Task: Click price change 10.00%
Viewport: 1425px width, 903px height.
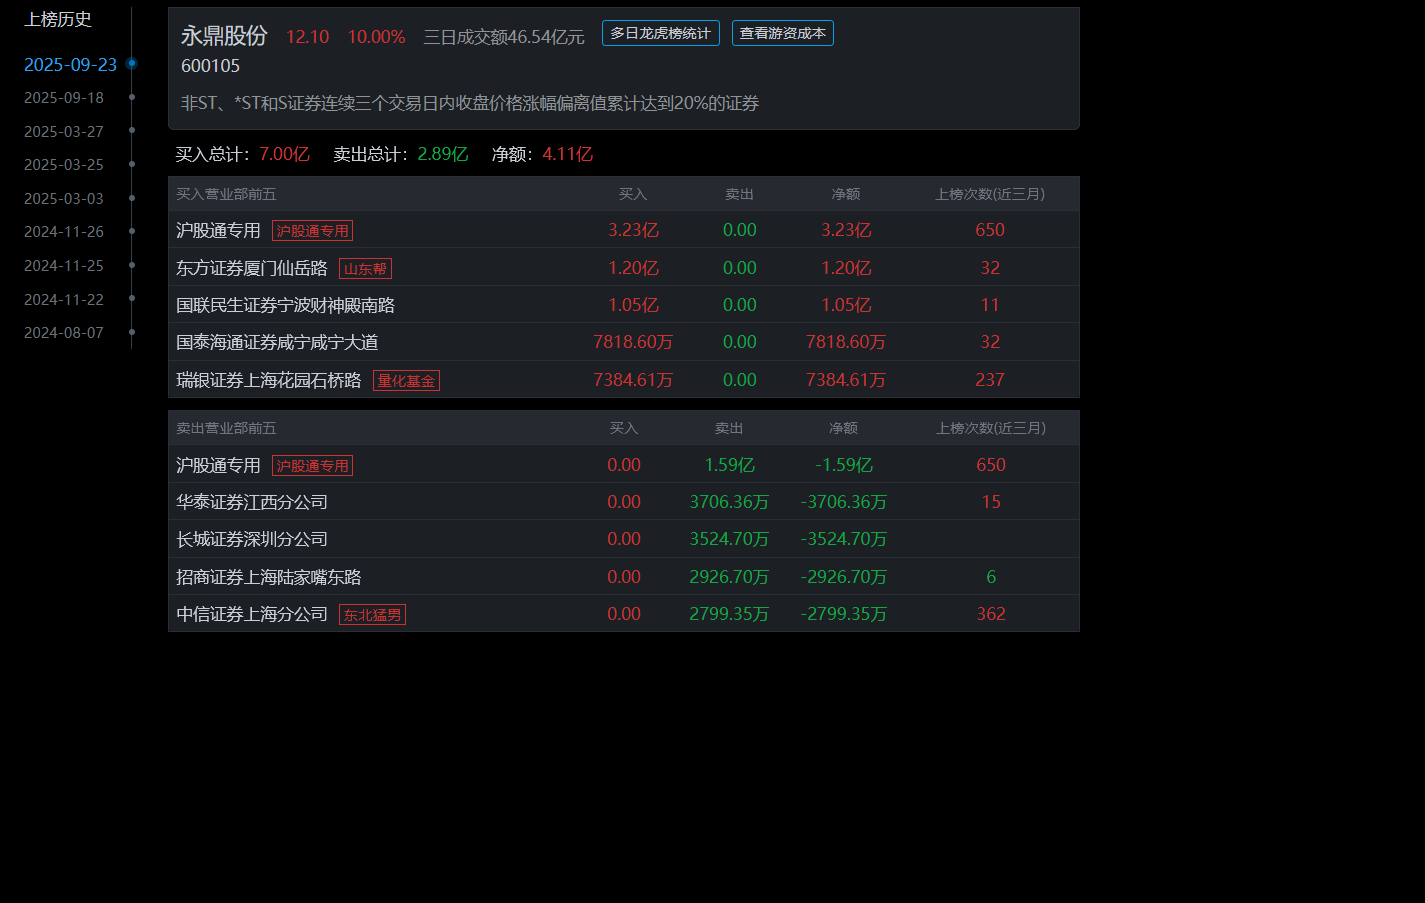Action: click(376, 37)
